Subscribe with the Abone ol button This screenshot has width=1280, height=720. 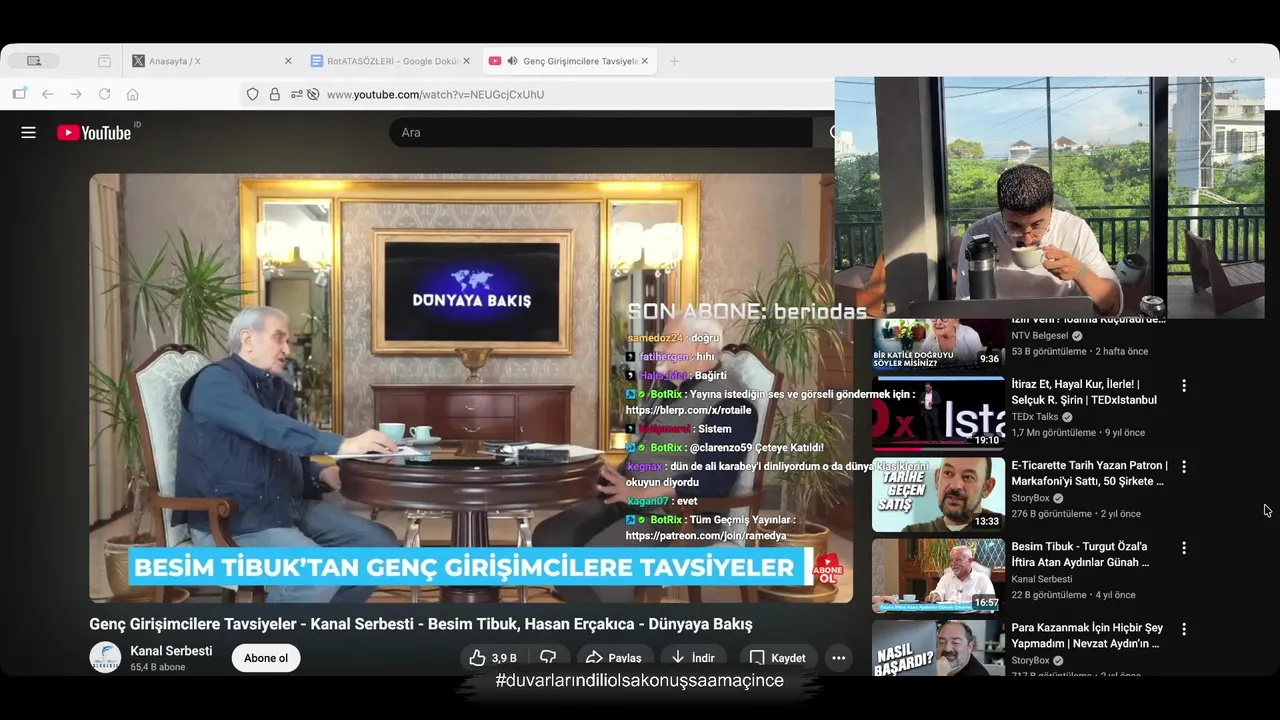[x=266, y=658]
